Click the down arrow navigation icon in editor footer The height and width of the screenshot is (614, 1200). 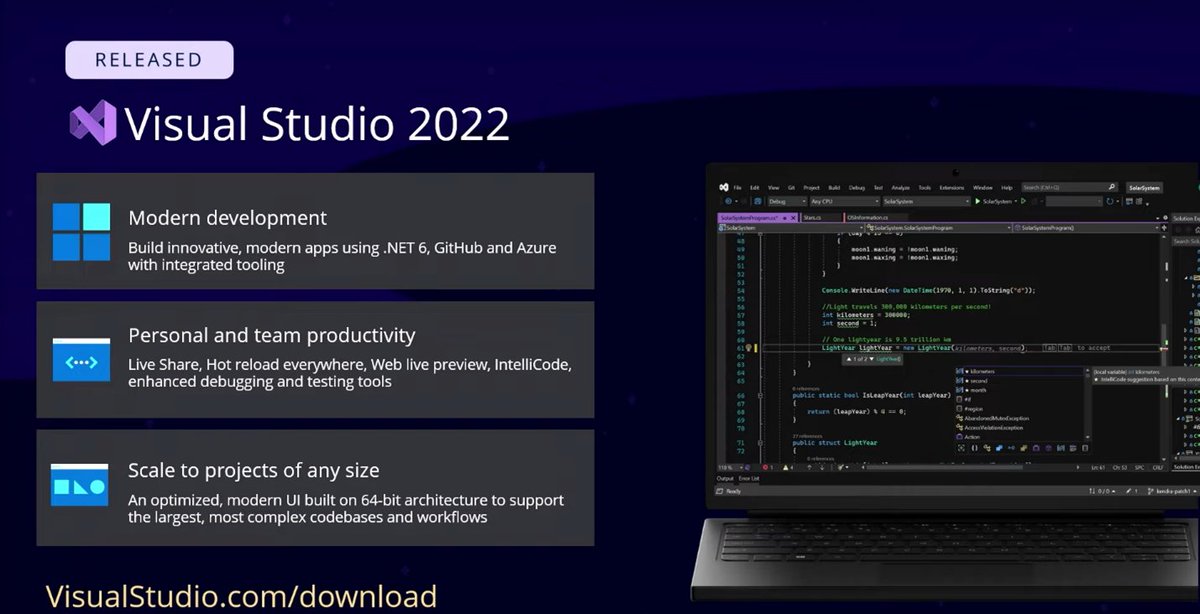[x=822, y=468]
